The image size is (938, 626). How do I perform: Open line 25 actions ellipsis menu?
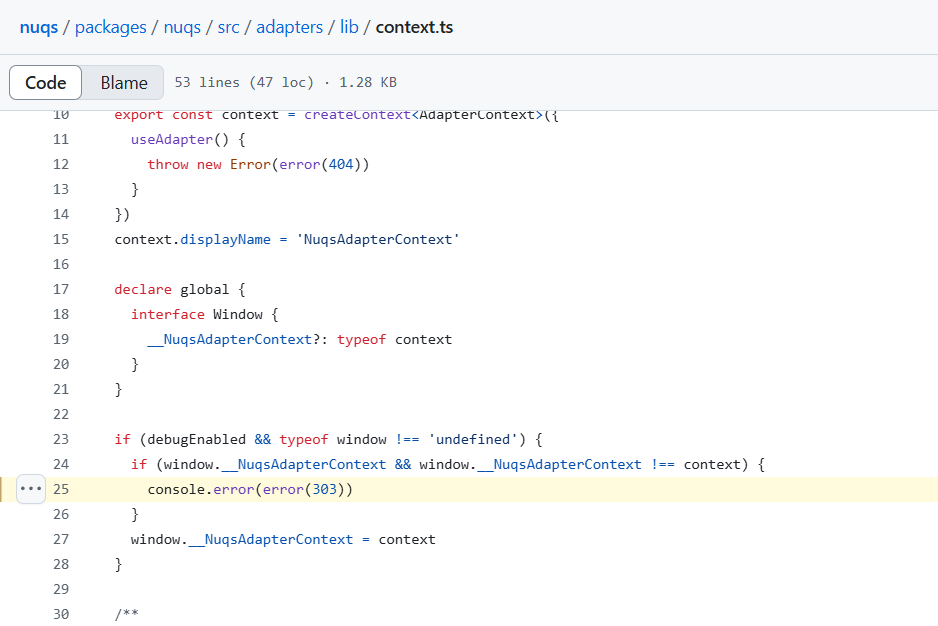pyautogui.click(x=31, y=489)
